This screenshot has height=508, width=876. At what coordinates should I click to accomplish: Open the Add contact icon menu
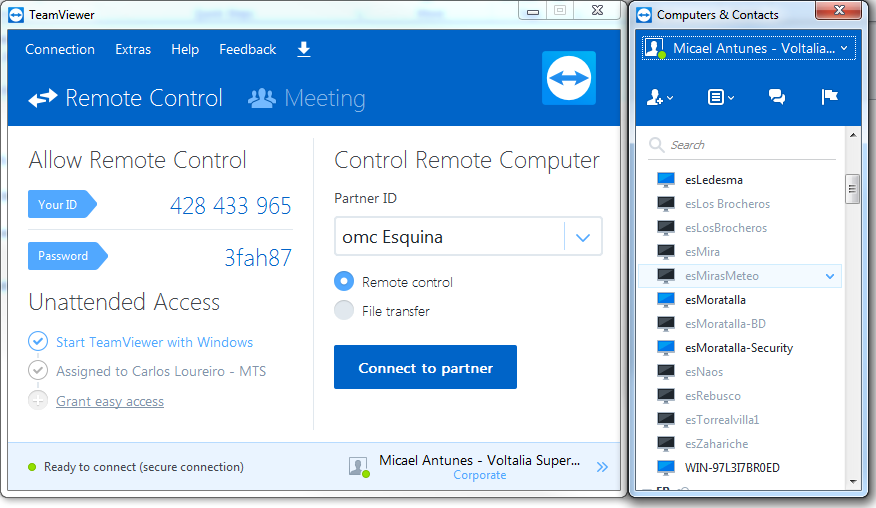[x=660, y=97]
